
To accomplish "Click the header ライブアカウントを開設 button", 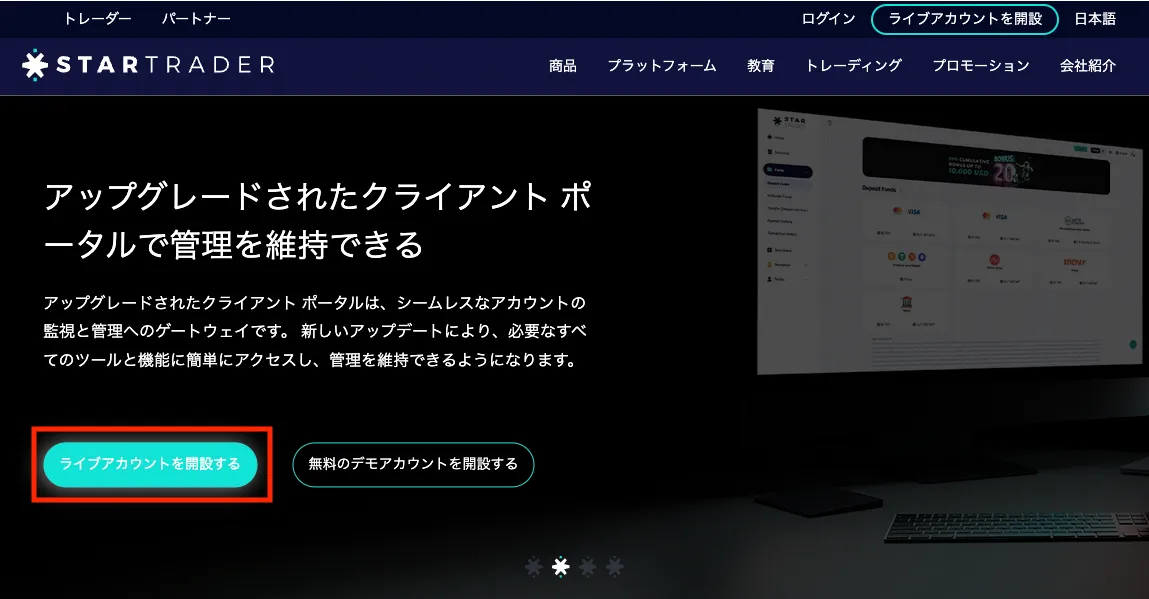I will [964, 19].
